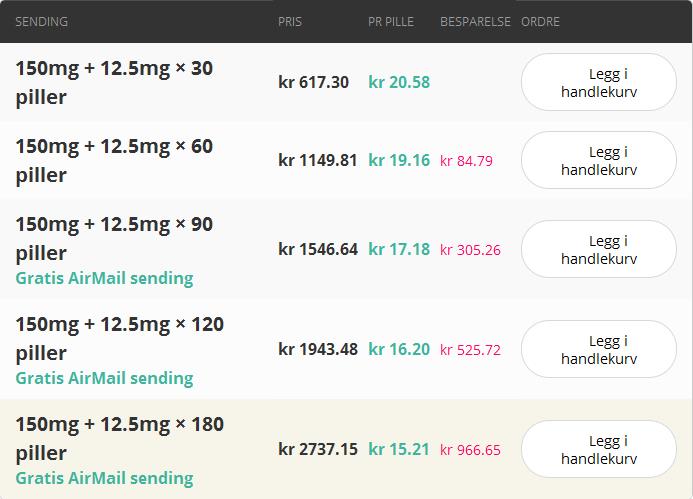This screenshot has height=499, width=693.
Task: Click Gratis AirMail sending under 180 piller
Action: coord(104,478)
